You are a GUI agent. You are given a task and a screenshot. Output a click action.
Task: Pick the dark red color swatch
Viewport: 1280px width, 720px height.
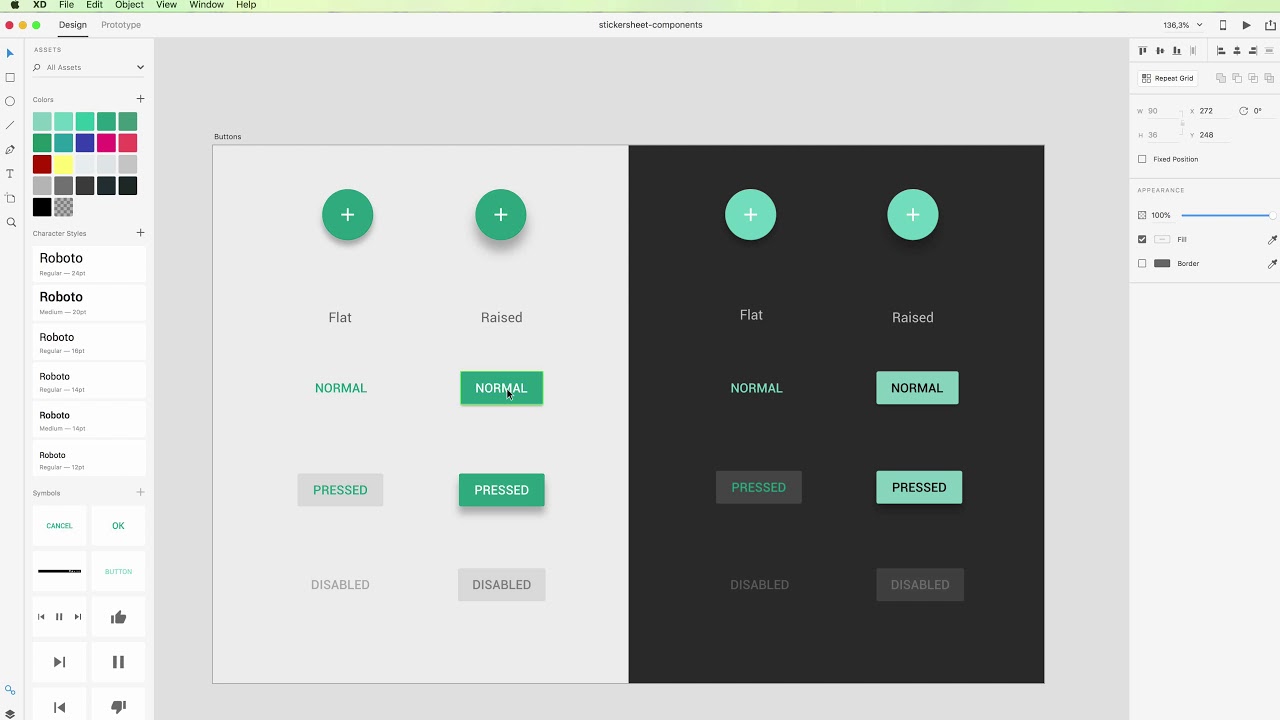[42, 164]
